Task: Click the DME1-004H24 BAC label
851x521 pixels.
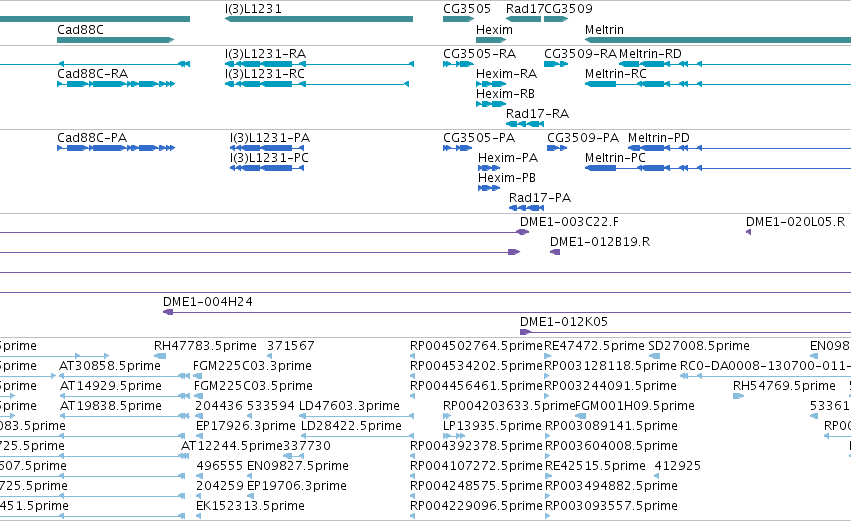Action: click(208, 302)
